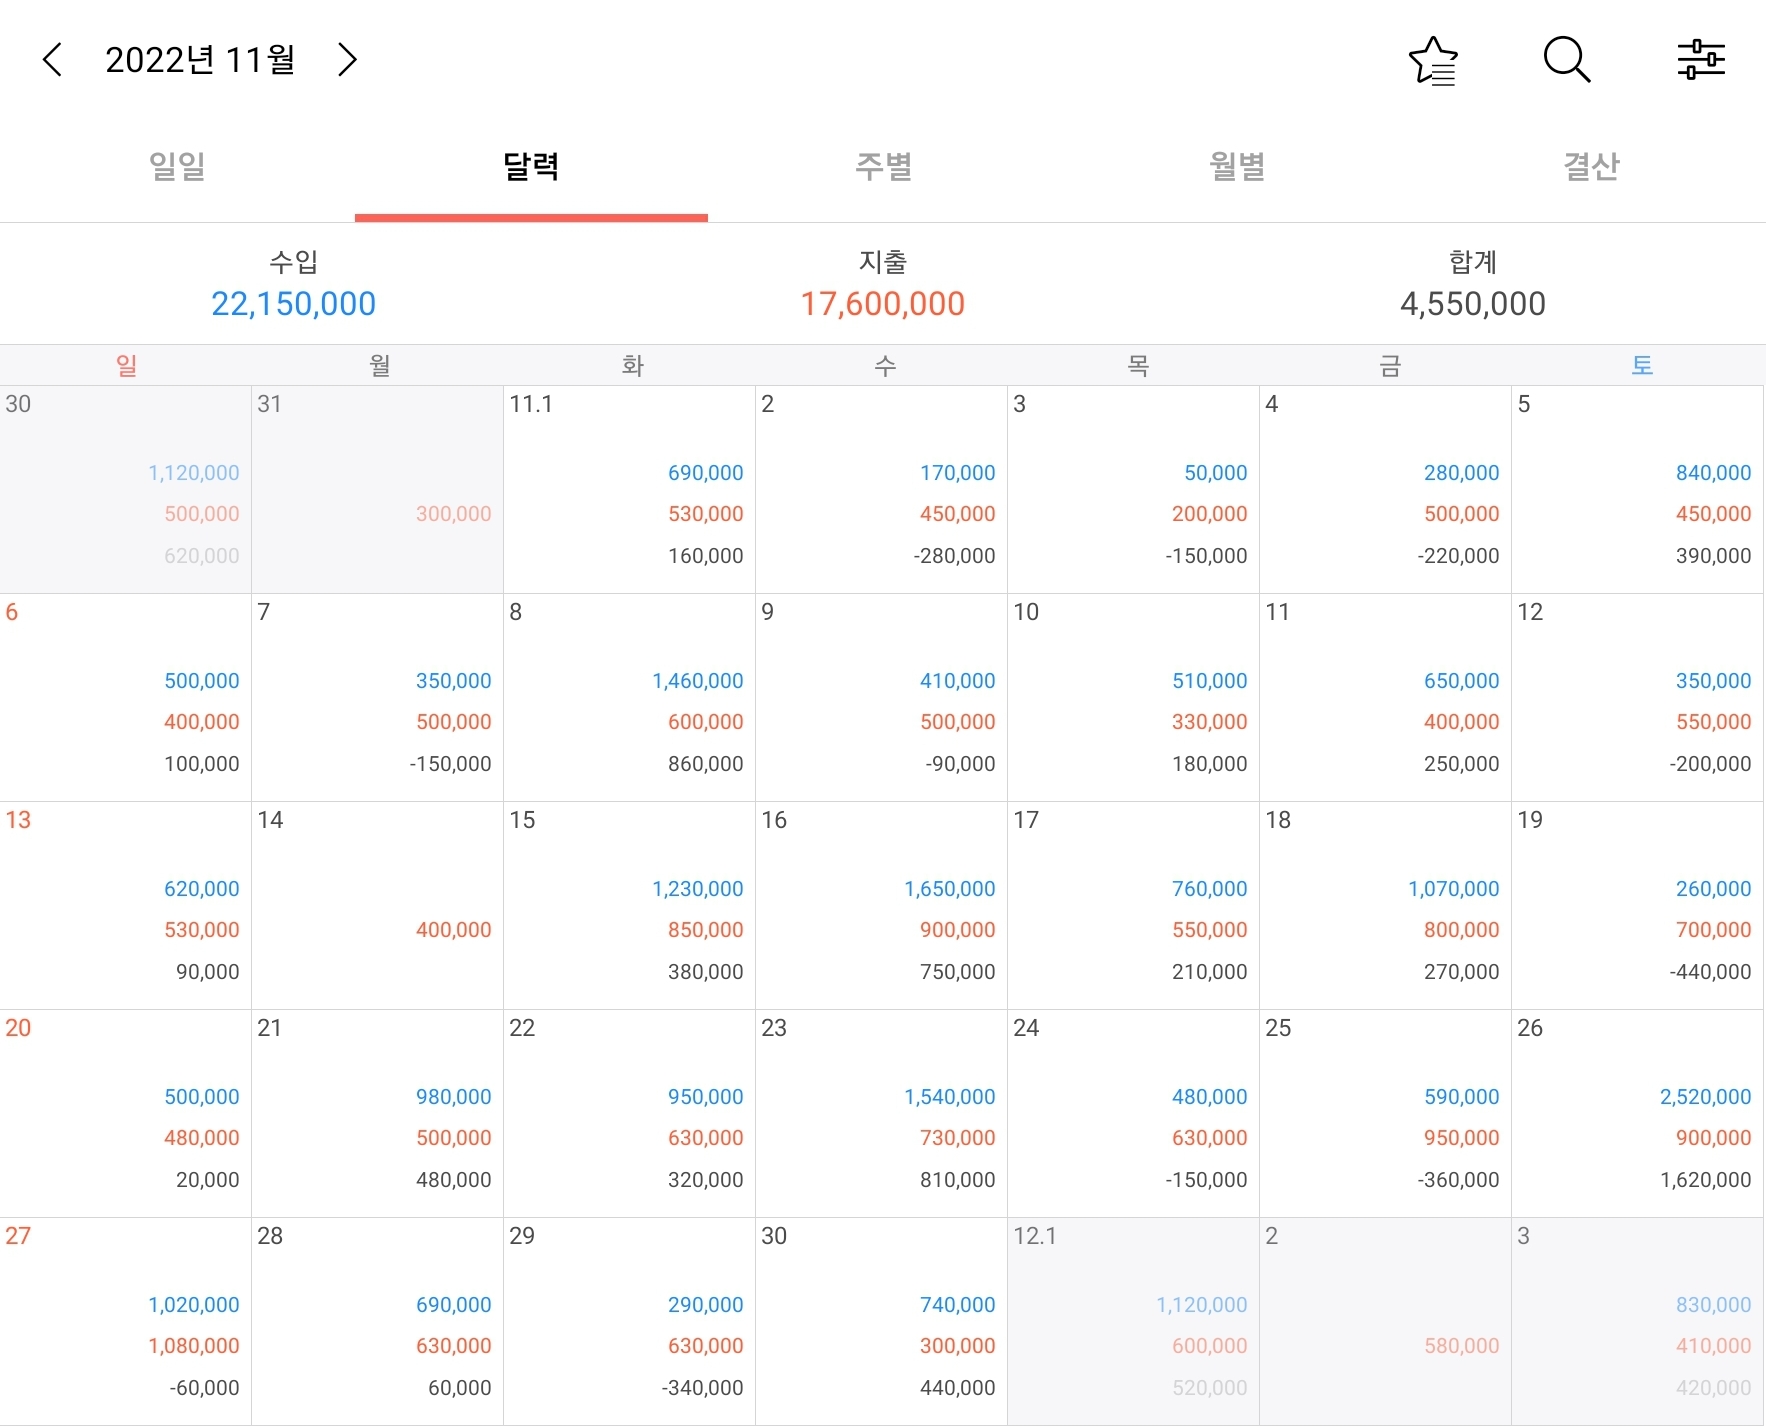Click balance -90,000 on day 9
Image resolution: width=1766 pixels, height=1426 pixels.
[960, 764]
